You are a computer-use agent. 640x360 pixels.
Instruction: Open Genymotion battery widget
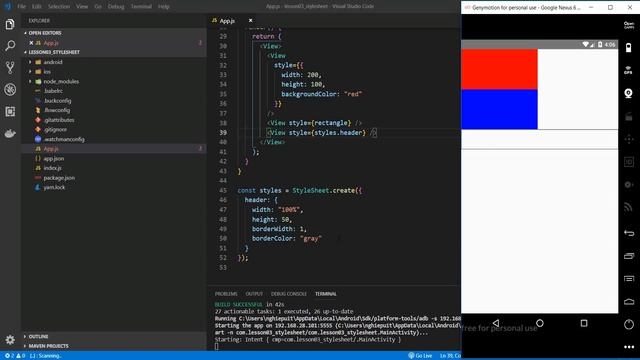pyautogui.click(x=629, y=48)
